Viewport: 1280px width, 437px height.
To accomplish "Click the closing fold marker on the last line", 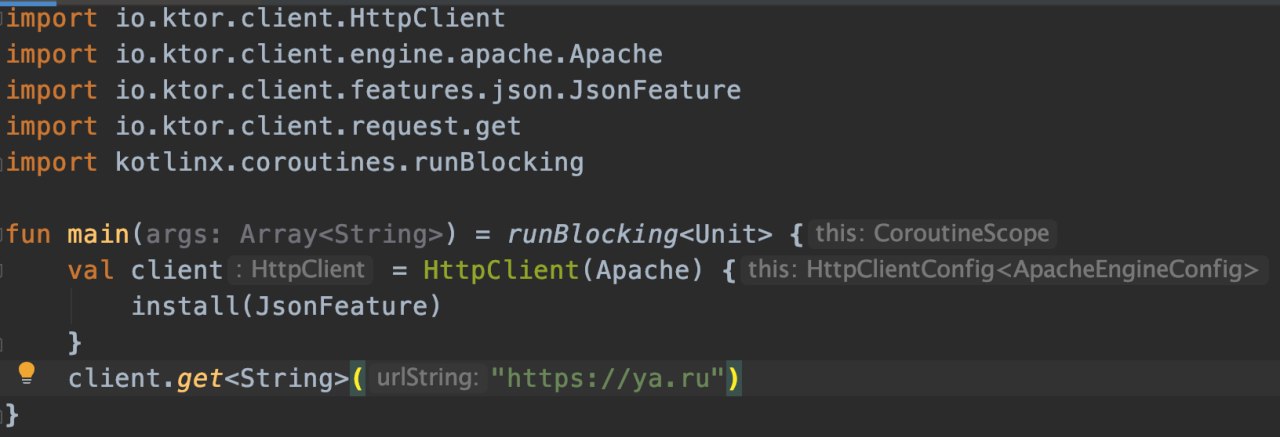I will click(3, 415).
